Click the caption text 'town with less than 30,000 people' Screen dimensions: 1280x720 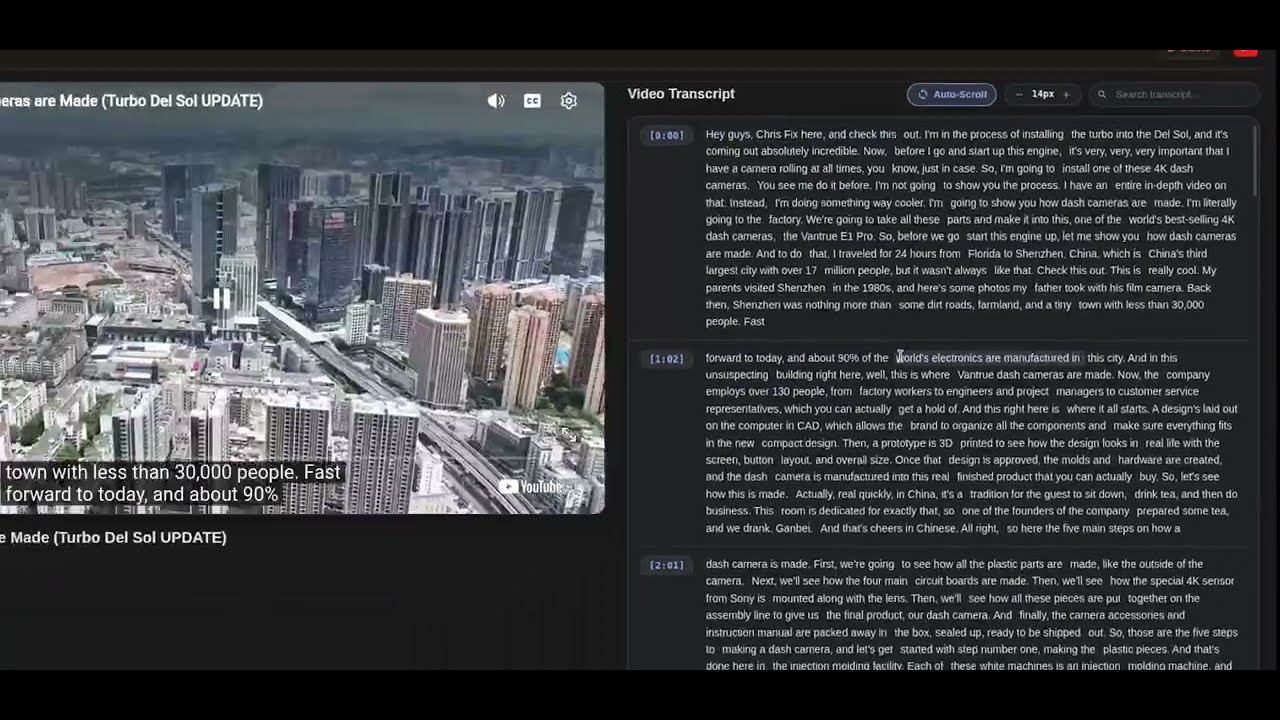(x=174, y=472)
